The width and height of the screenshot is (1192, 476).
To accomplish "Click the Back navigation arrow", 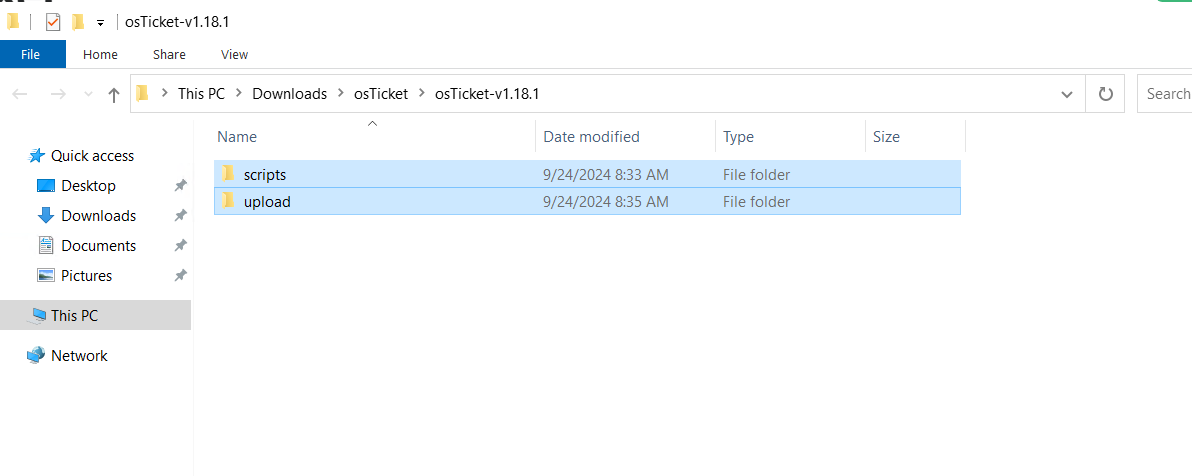I will click(20, 94).
